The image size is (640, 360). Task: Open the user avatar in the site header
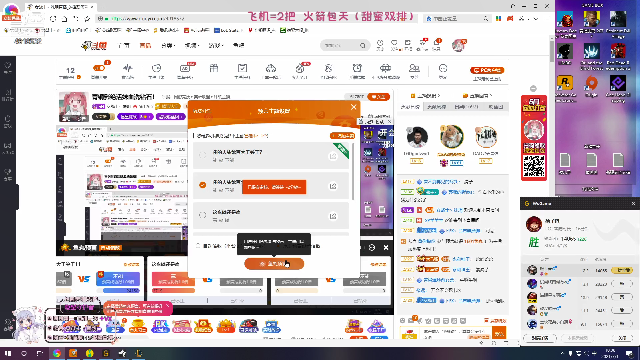tap(459, 45)
